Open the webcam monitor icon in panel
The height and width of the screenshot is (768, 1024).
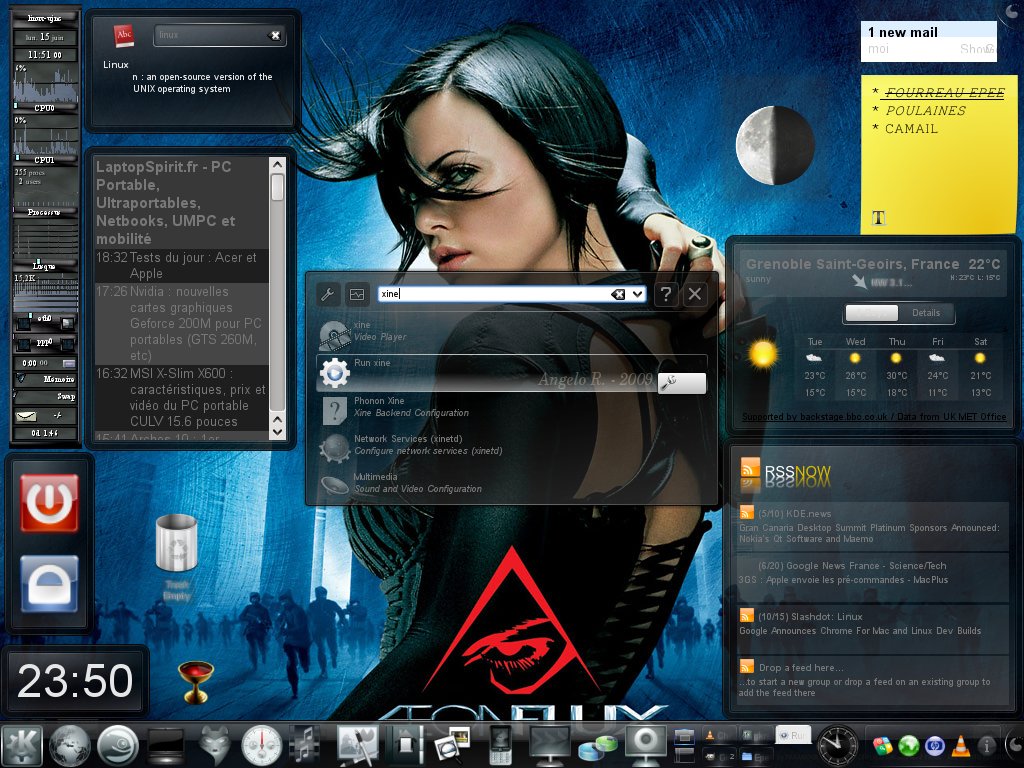click(645, 745)
